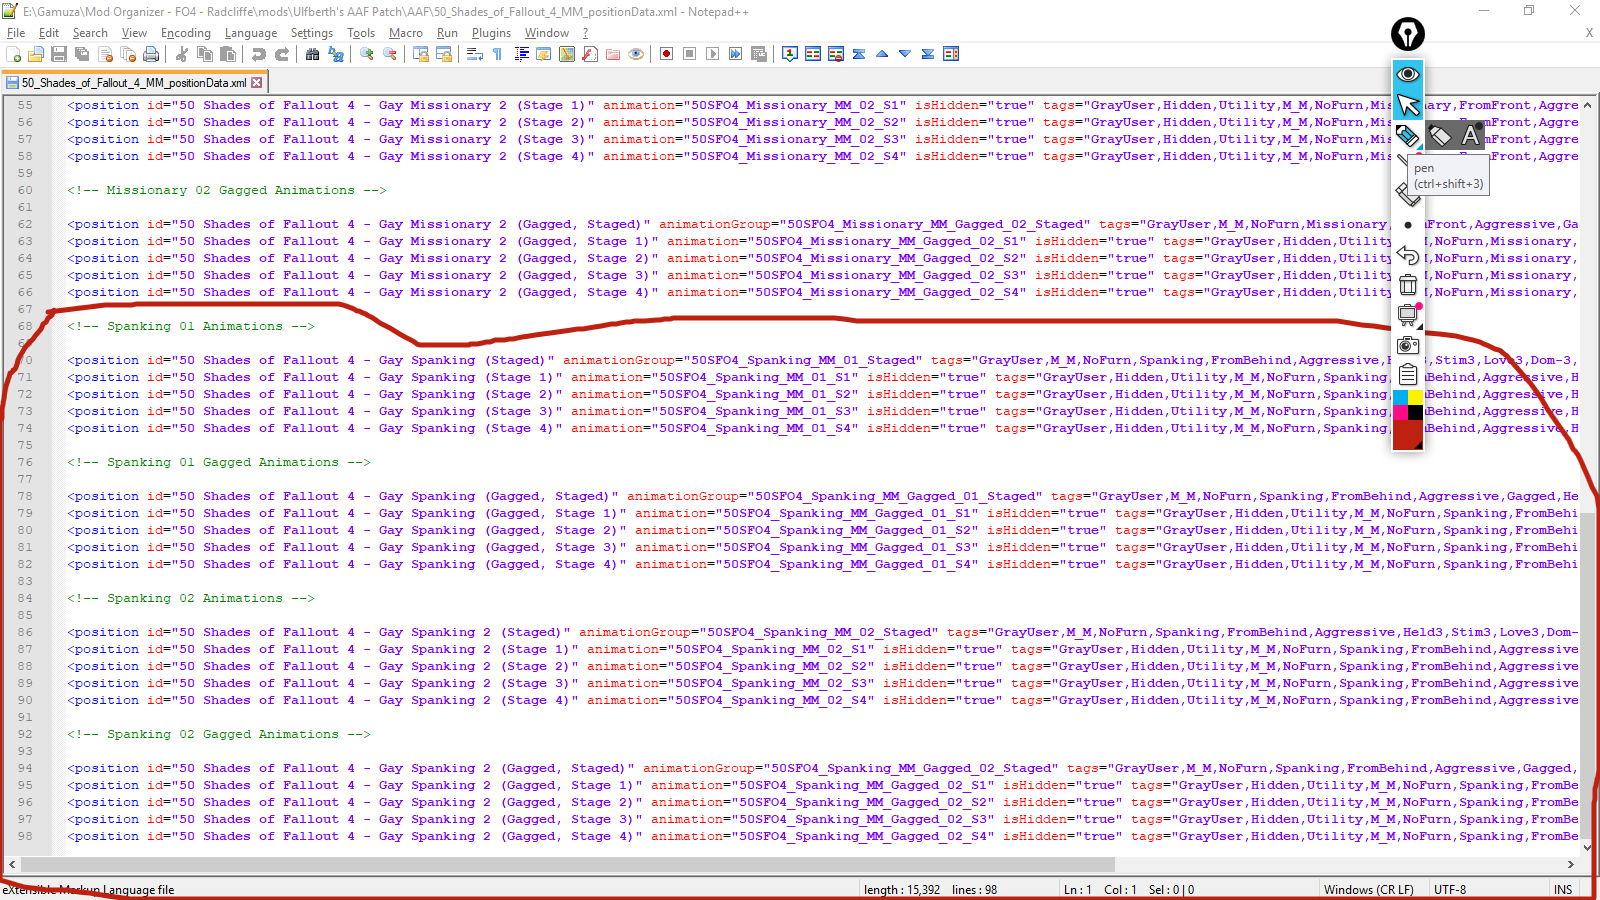Close the positionData.xml tab
The image size is (1600, 900).
coord(257,83)
